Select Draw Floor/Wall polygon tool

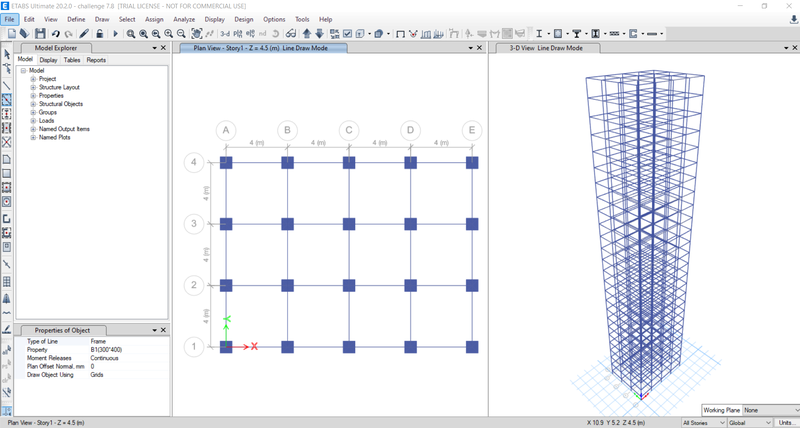click(x=7, y=159)
